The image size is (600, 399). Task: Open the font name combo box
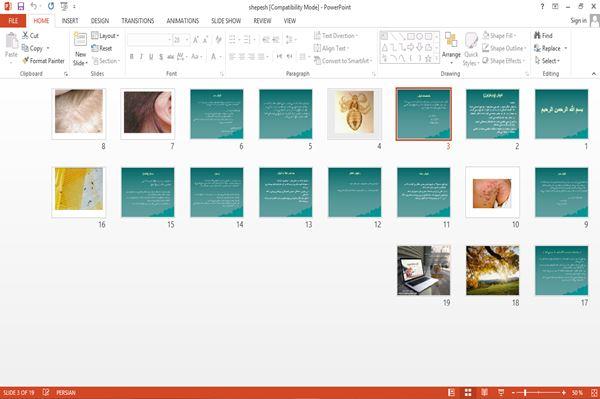click(x=149, y=40)
